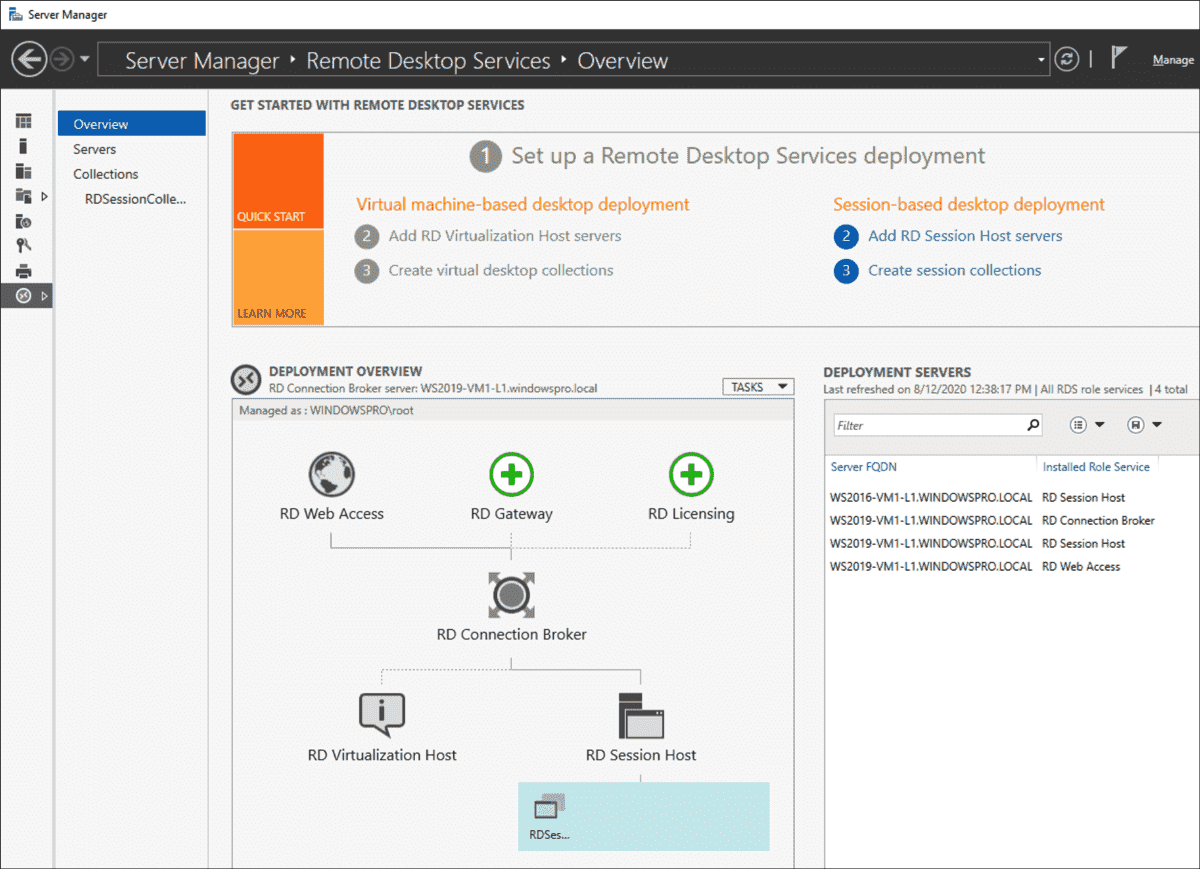Select the RD Virtualization Host icon
The height and width of the screenshot is (869, 1200).
tap(383, 714)
